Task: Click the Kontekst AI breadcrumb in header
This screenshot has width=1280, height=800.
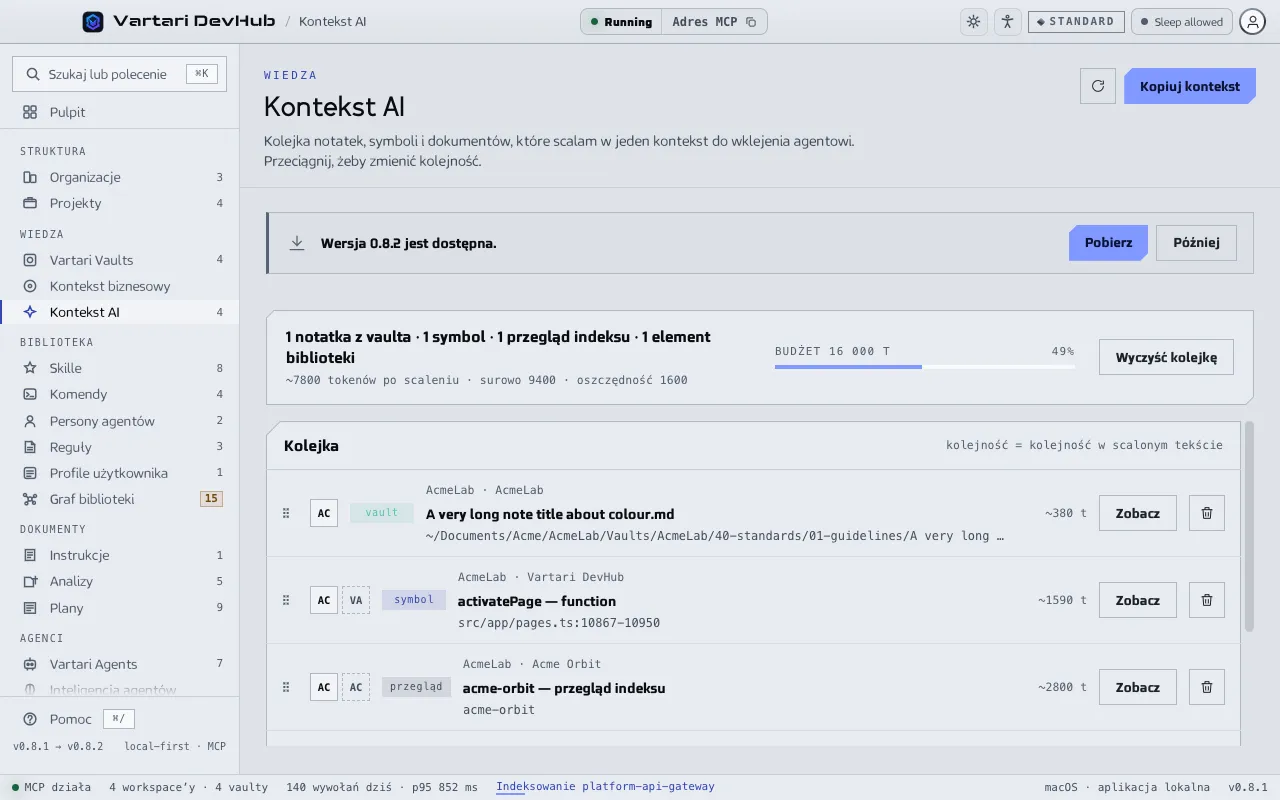Action: [x=332, y=22]
